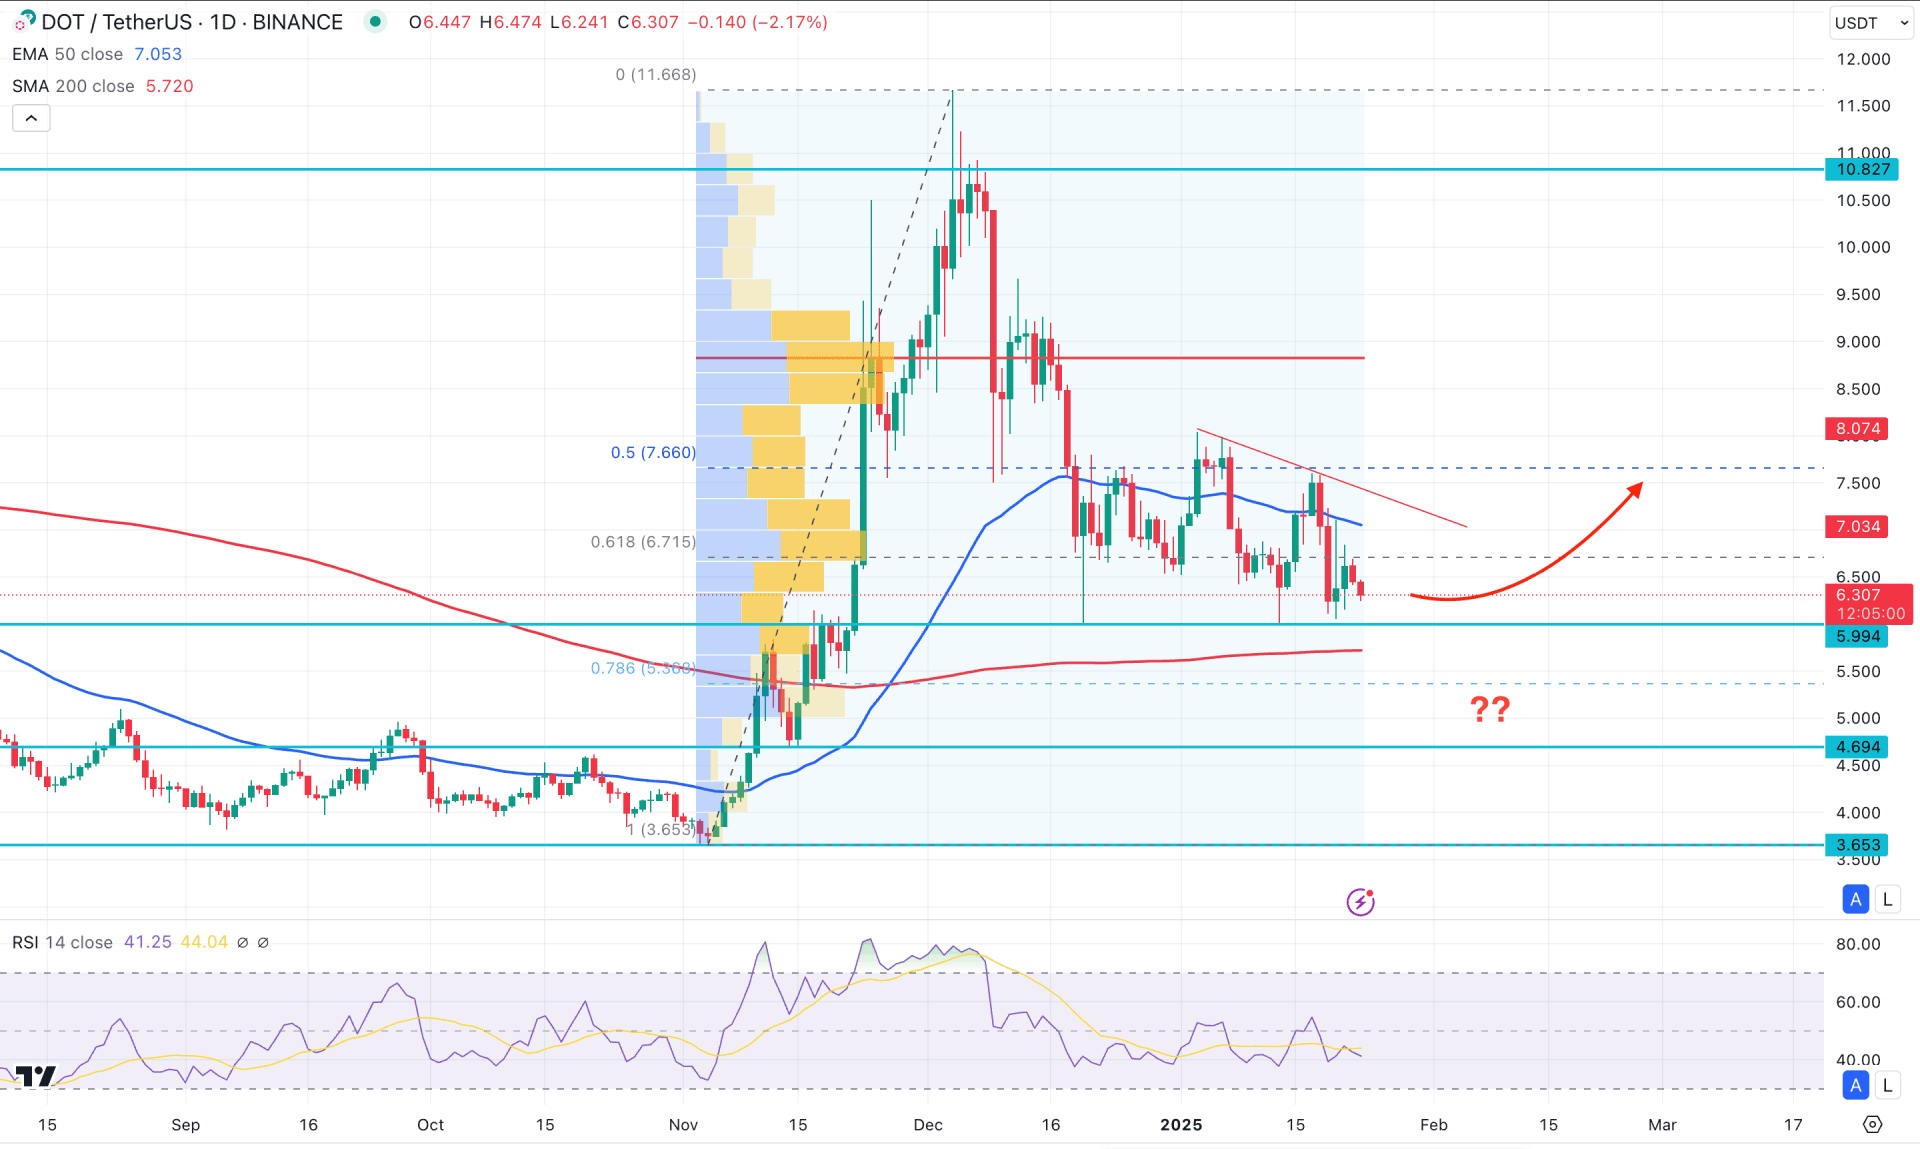This screenshot has width=1920, height=1149.
Task: Click the EMA value 7.053 readout
Action: tap(158, 54)
